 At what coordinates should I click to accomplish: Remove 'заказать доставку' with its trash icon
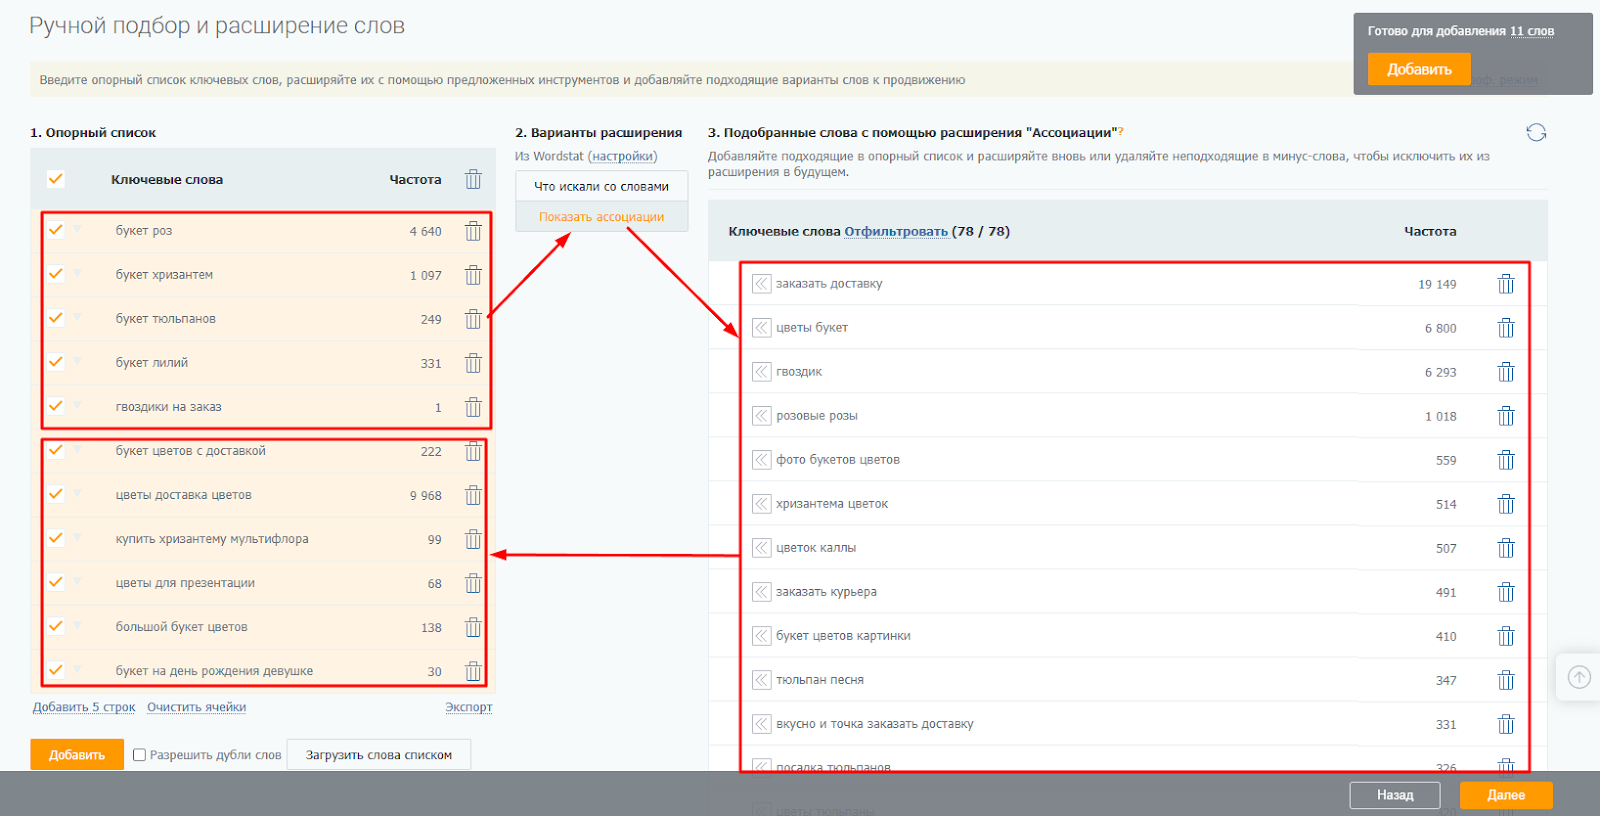pos(1506,284)
